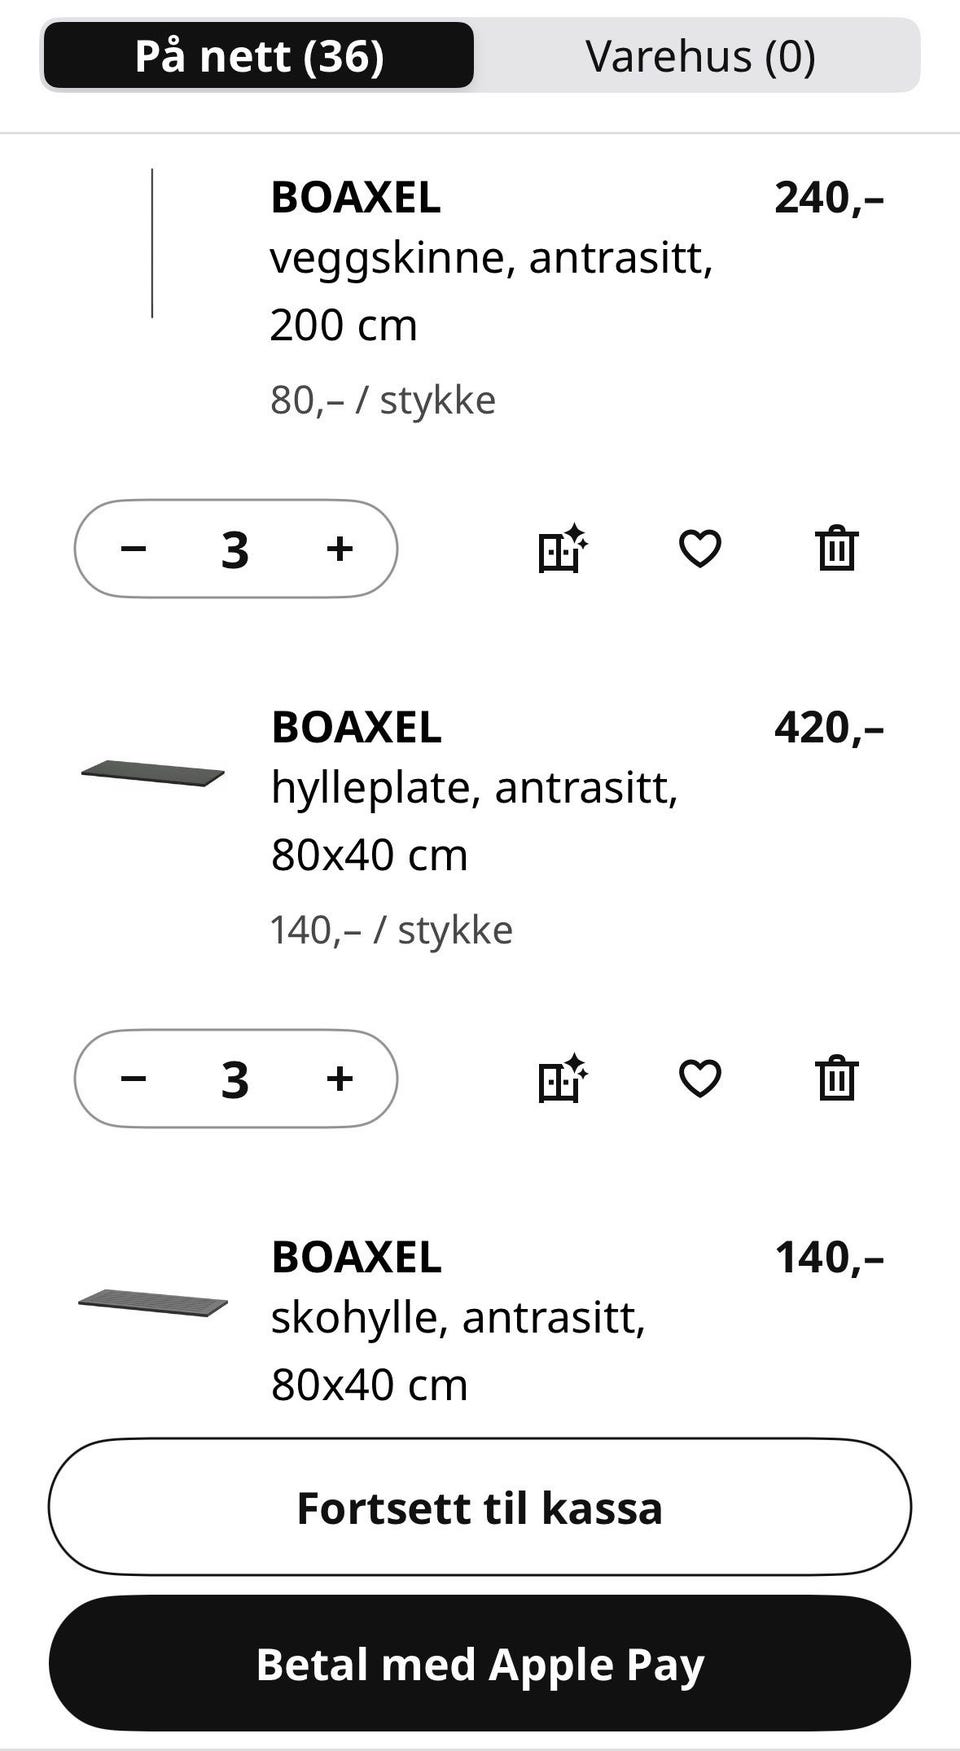Image resolution: width=960 pixels, height=1751 pixels.
Task: Add one more hylleplate with plus
Action: [340, 1078]
